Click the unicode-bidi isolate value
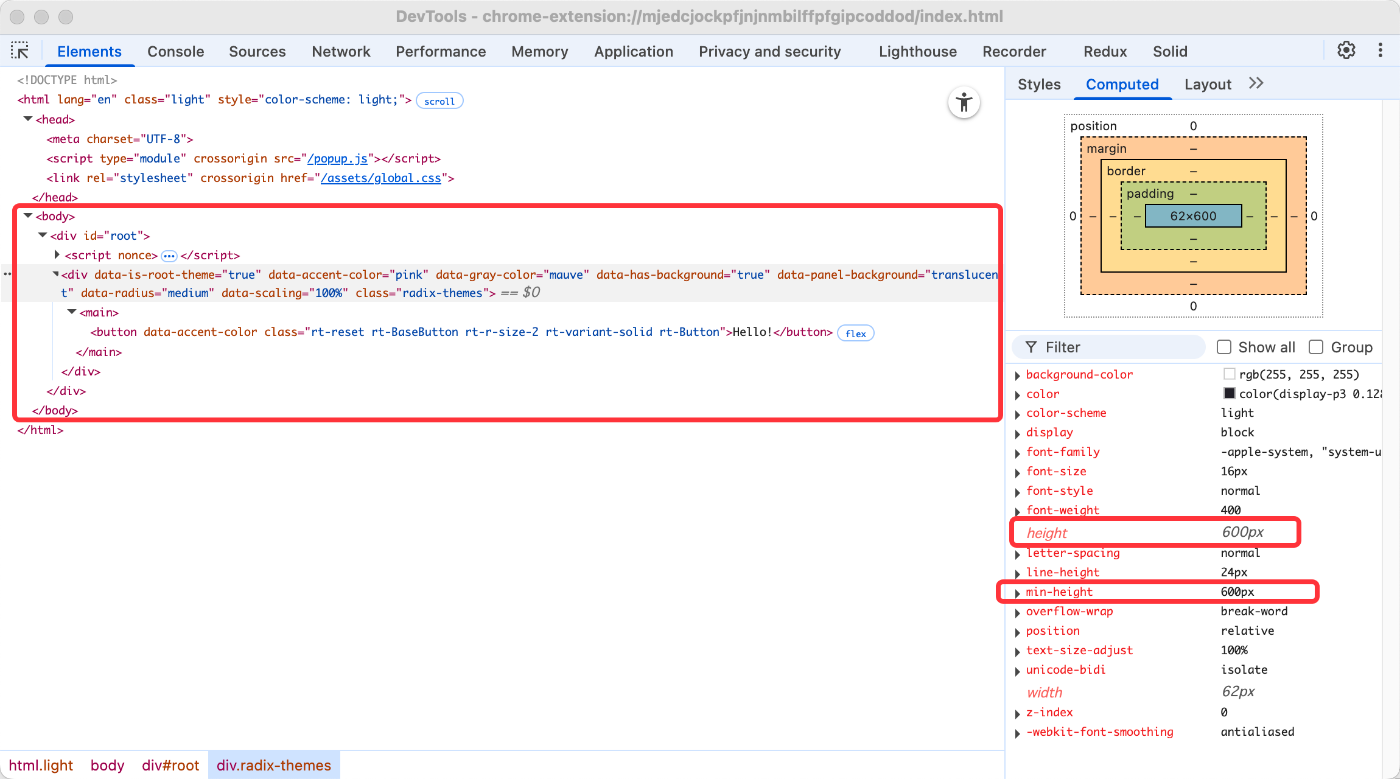Screen dimensions: 1400x779 [x=1244, y=671]
